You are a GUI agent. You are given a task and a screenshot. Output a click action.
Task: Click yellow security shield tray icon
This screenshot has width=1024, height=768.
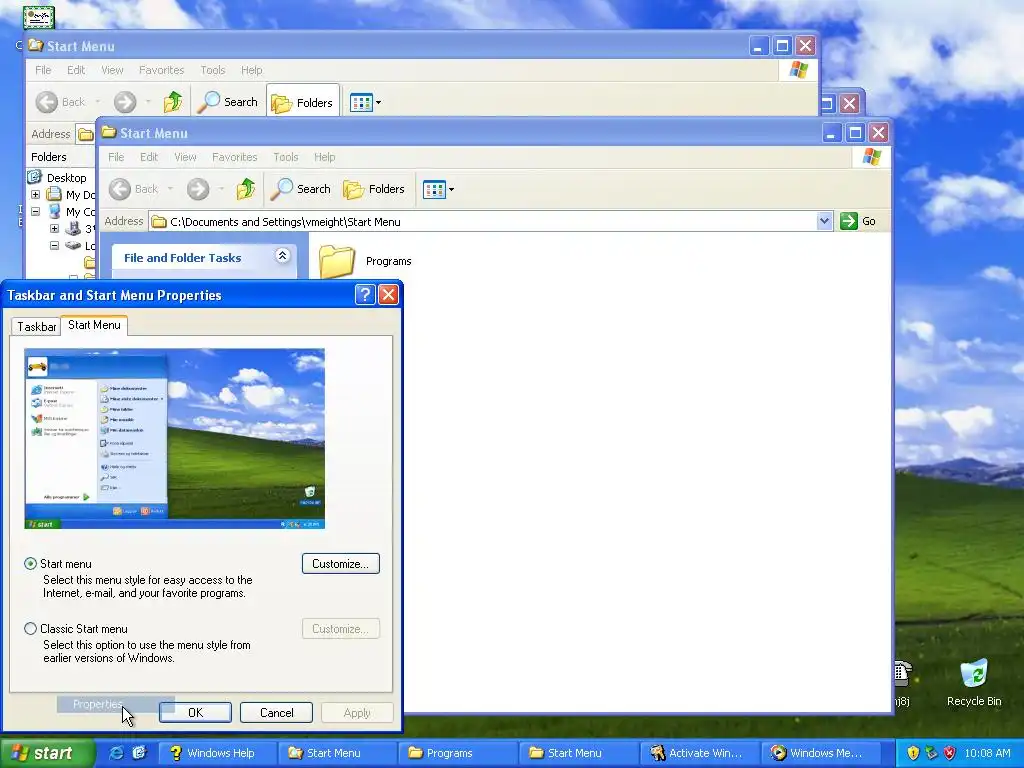tap(913, 753)
